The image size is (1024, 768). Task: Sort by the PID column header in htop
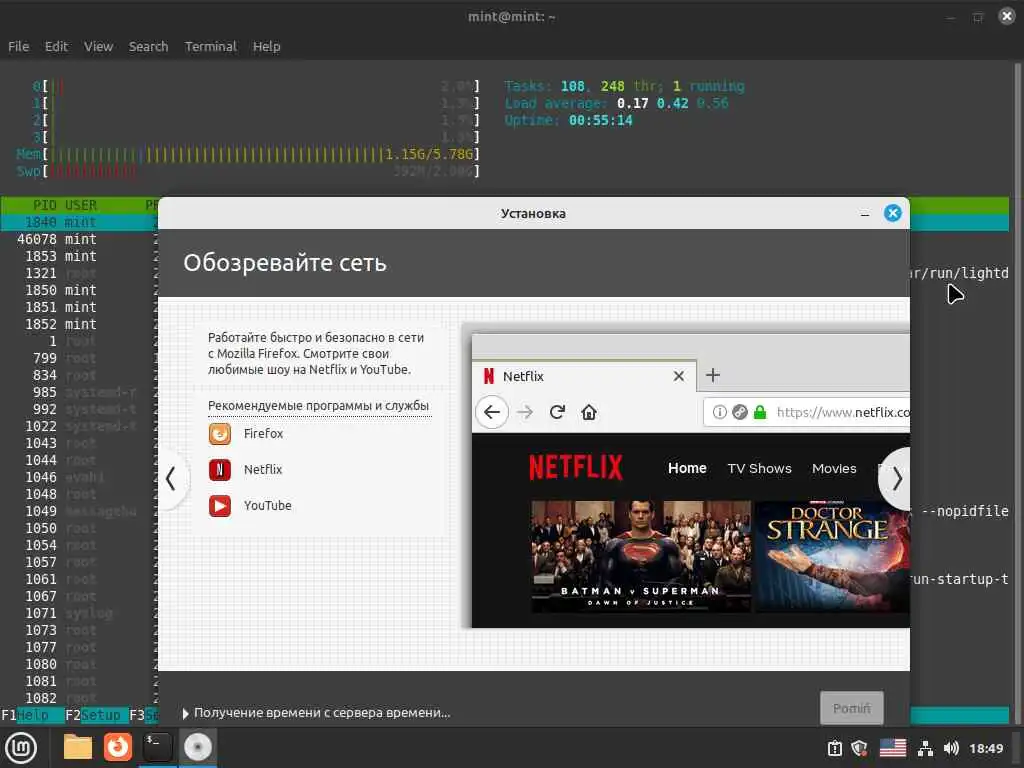point(45,205)
